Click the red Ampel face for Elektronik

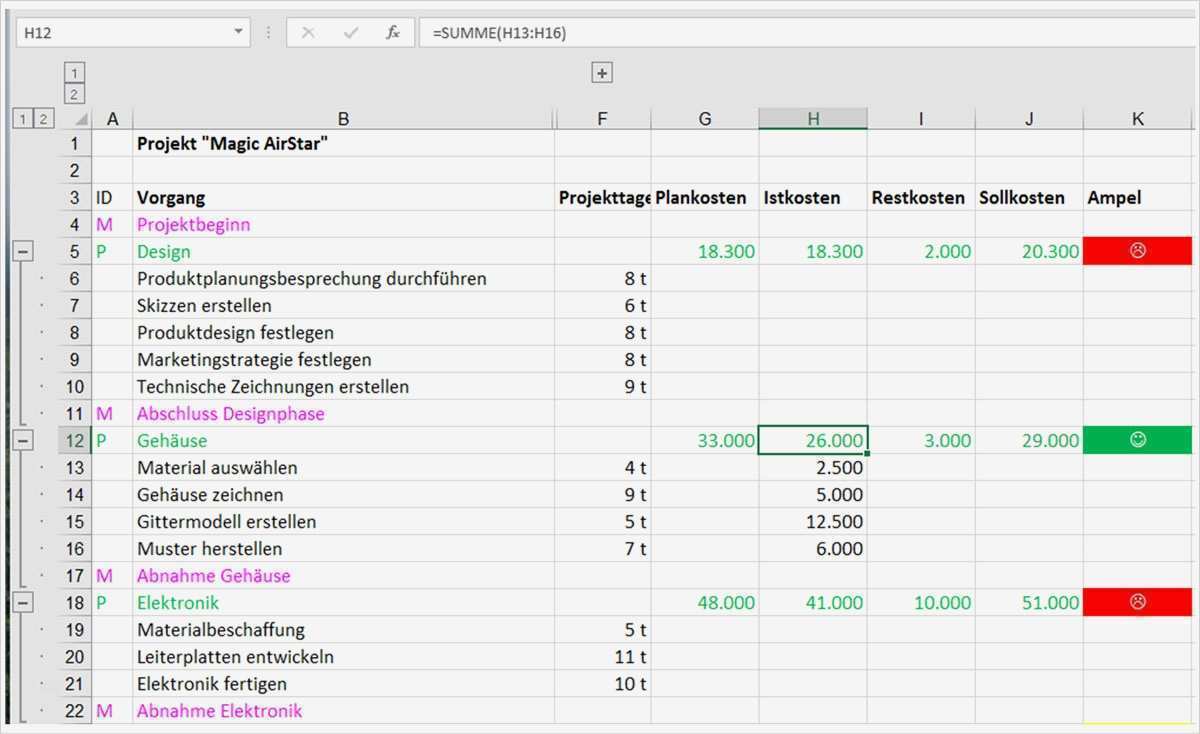(x=1137, y=602)
